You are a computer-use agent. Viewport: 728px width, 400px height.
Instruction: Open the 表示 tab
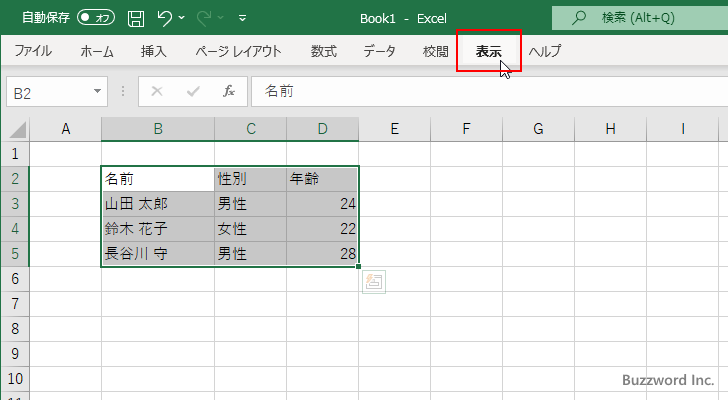click(x=489, y=51)
